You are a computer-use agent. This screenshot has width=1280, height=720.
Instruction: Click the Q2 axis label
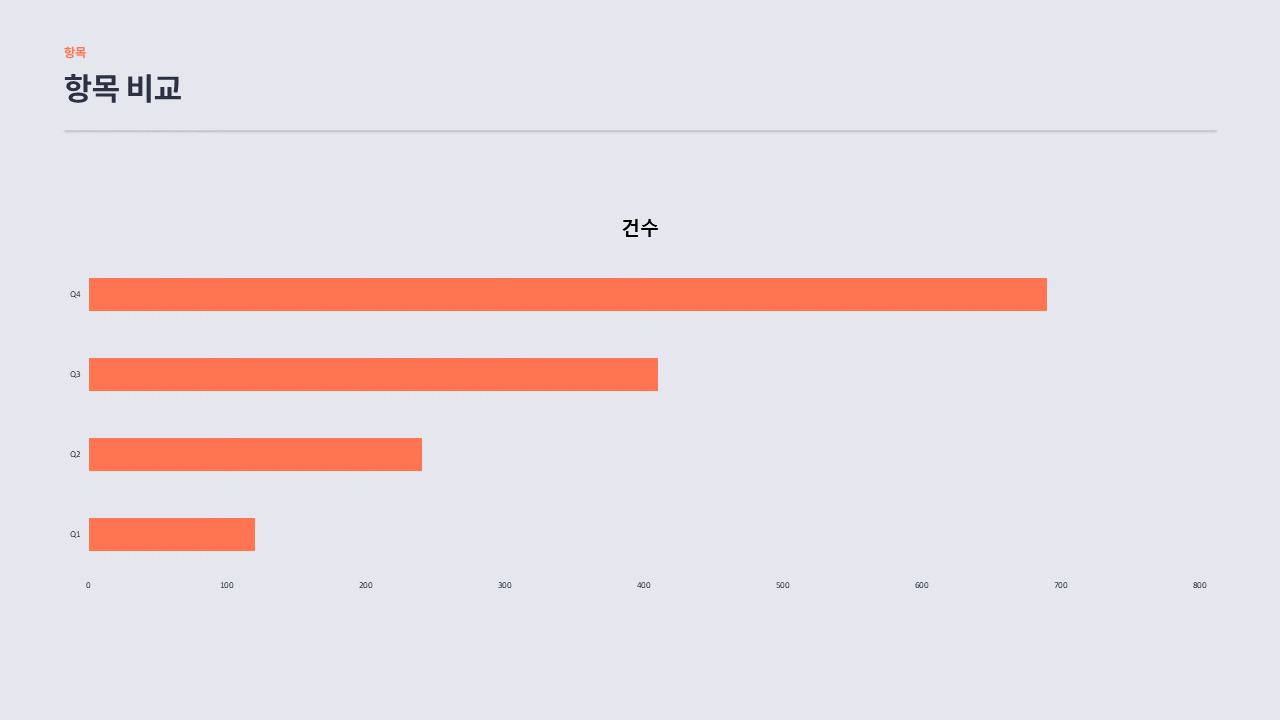coord(75,454)
